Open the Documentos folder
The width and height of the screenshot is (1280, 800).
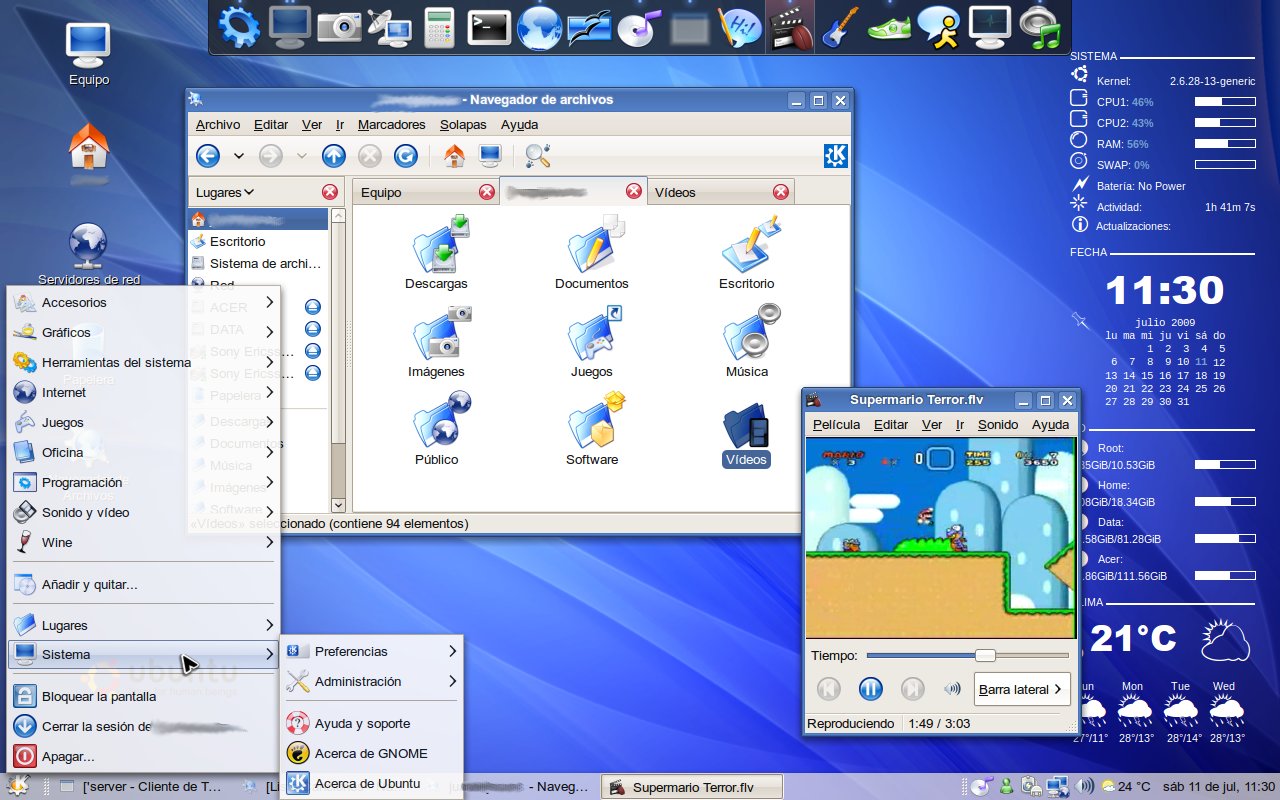tap(592, 252)
